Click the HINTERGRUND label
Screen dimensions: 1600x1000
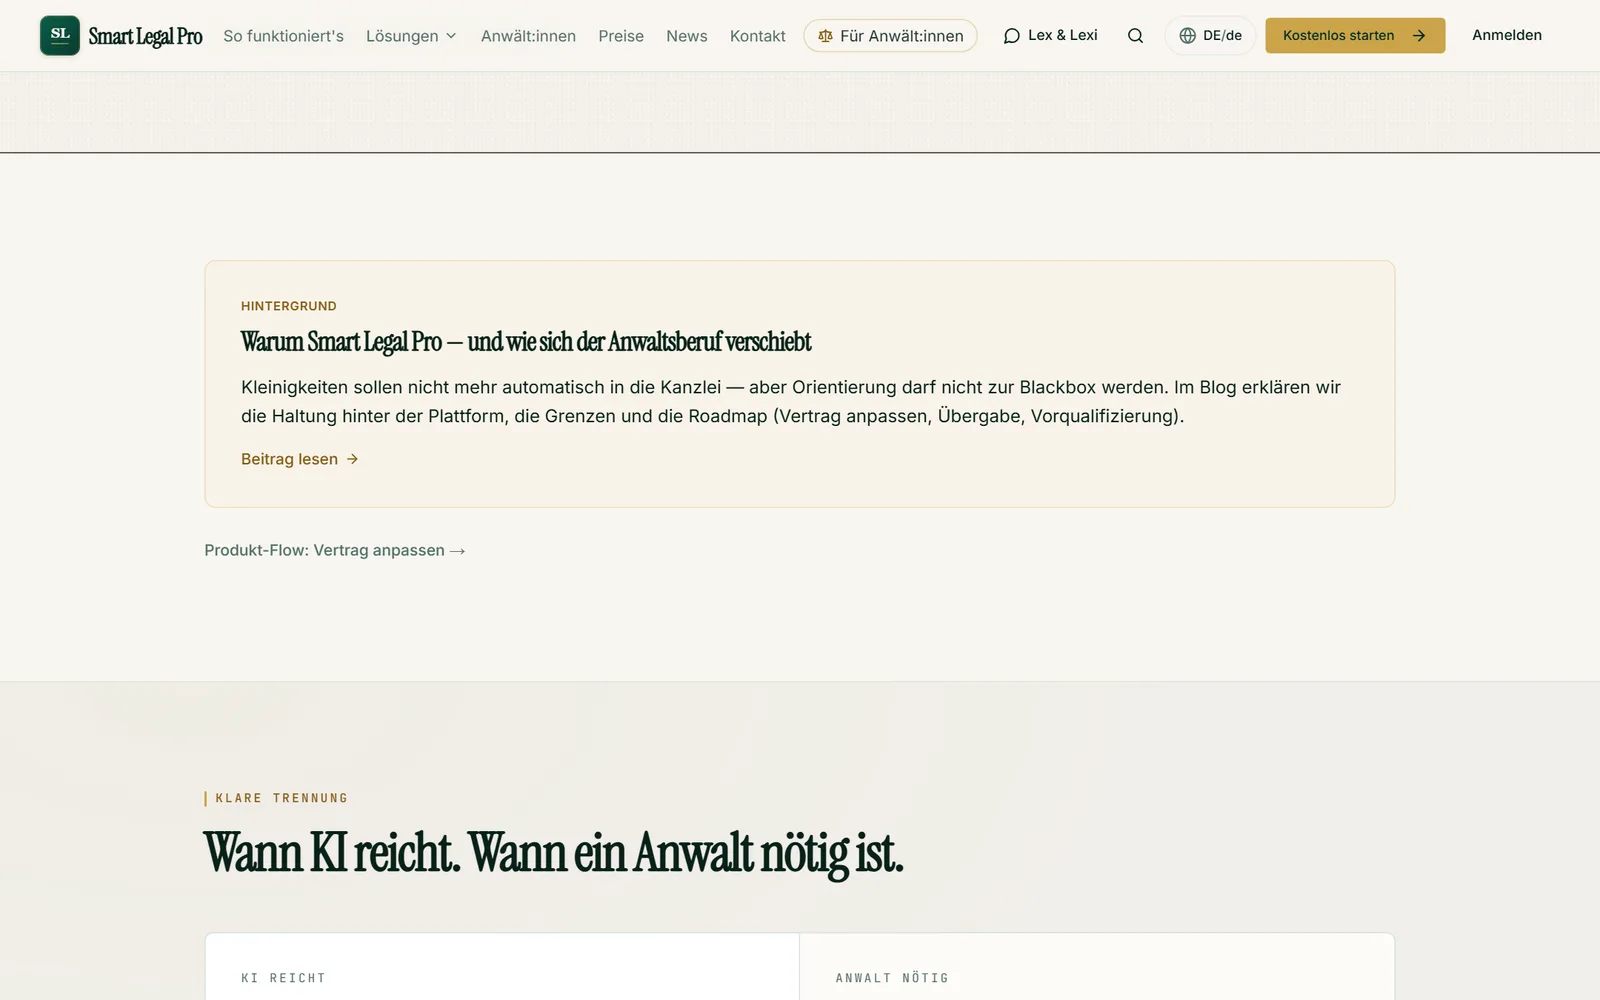(289, 306)
